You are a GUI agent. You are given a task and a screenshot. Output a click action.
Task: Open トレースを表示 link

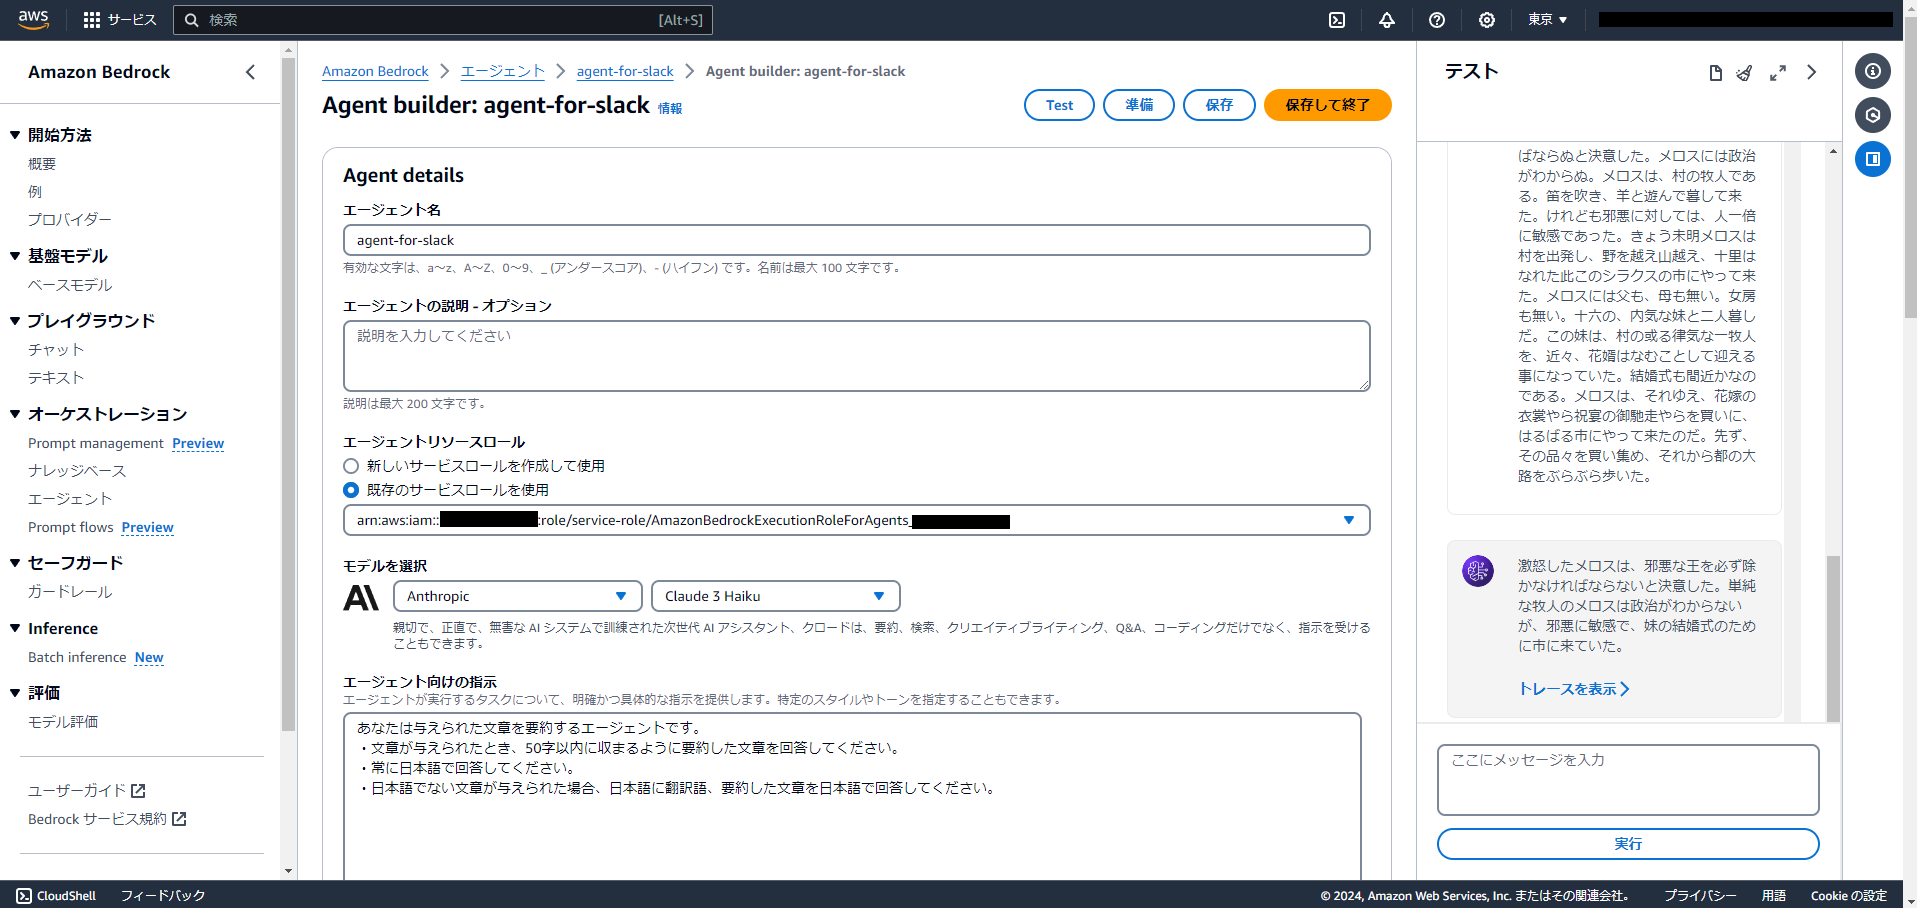click(x=1574, y=689)
